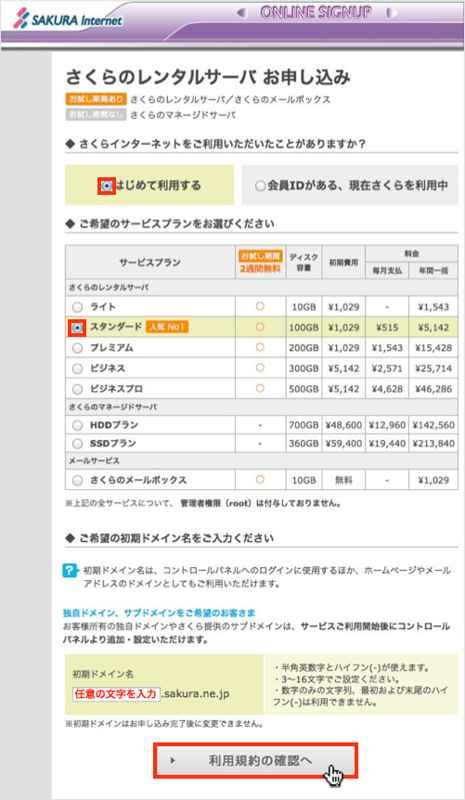This screenshot has width=465, height=800.
Task: Click the 初期費用 column header
Action: point(344,263)
